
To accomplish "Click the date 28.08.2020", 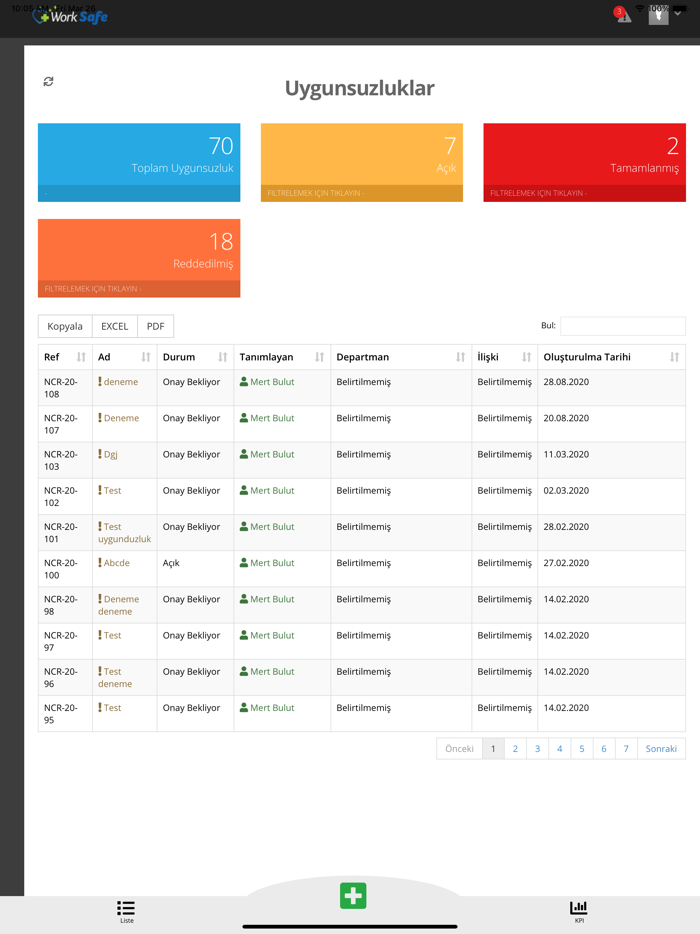I will coord(566,382).
